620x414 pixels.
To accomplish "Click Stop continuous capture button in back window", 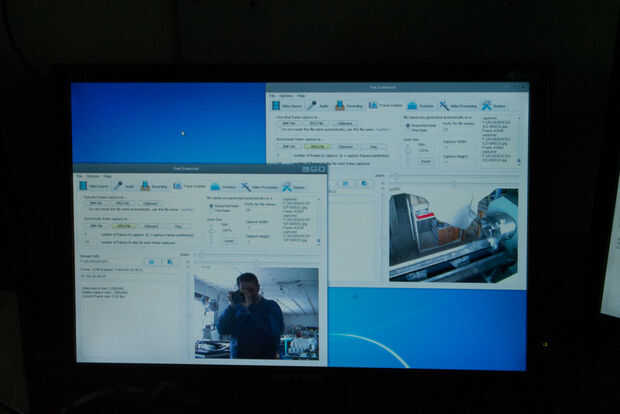I will pyautogui.click(x=373, y=146).
